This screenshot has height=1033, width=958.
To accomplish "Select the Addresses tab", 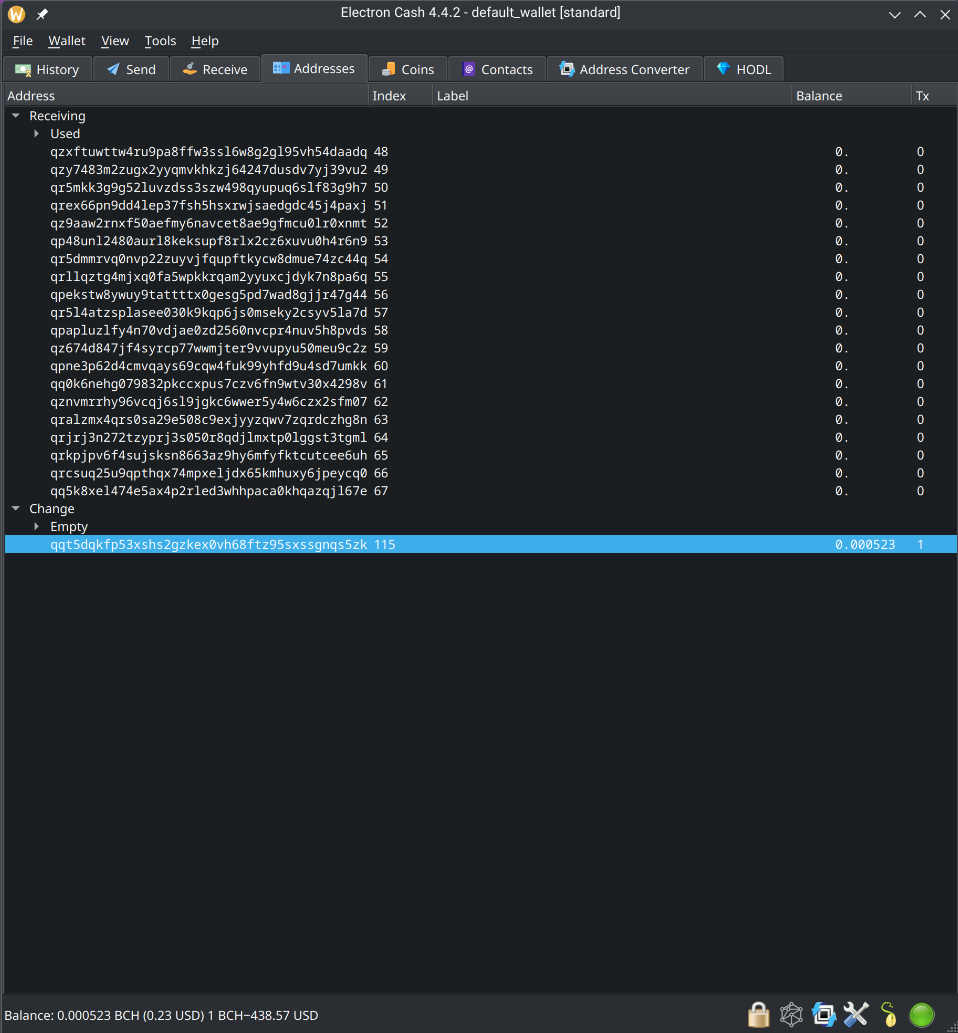I will [314, 69].
